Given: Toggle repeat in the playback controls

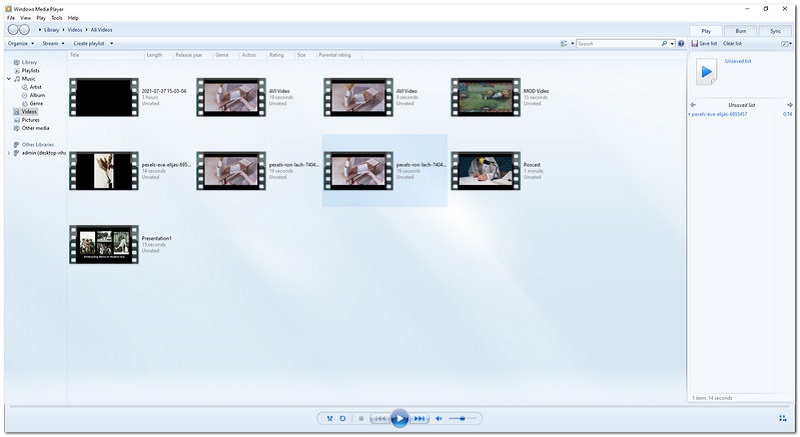Looking at the screenshot, I should (x=343, y=419).
